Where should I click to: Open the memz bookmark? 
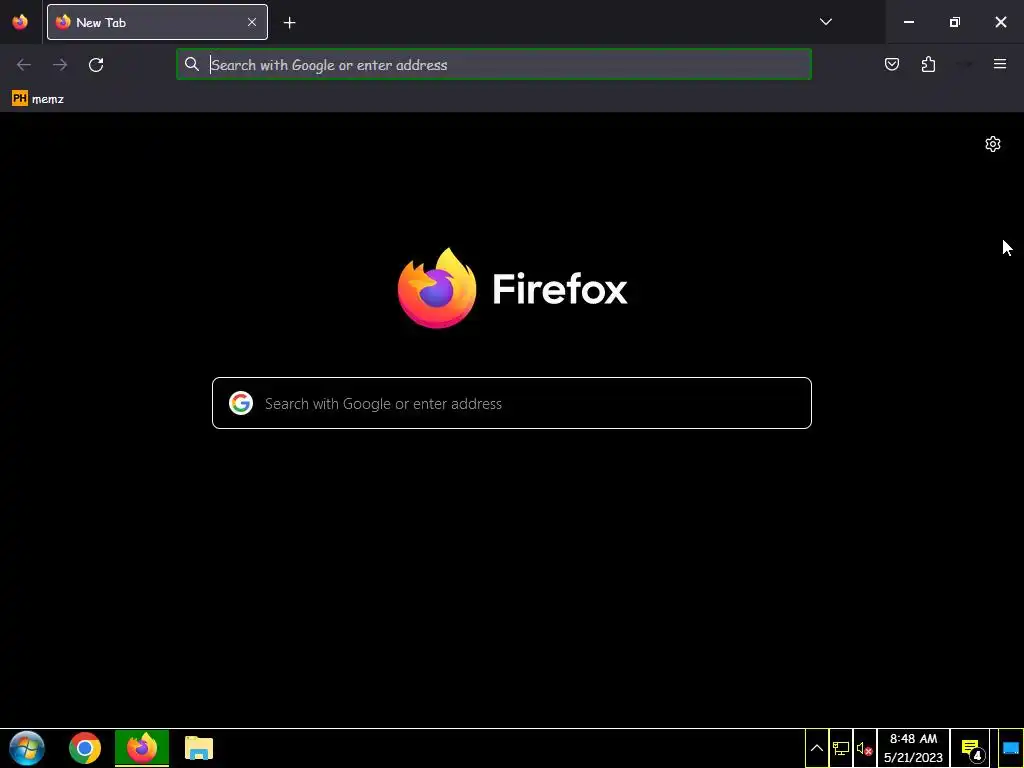pyautogui.click(x=38, y=99)
